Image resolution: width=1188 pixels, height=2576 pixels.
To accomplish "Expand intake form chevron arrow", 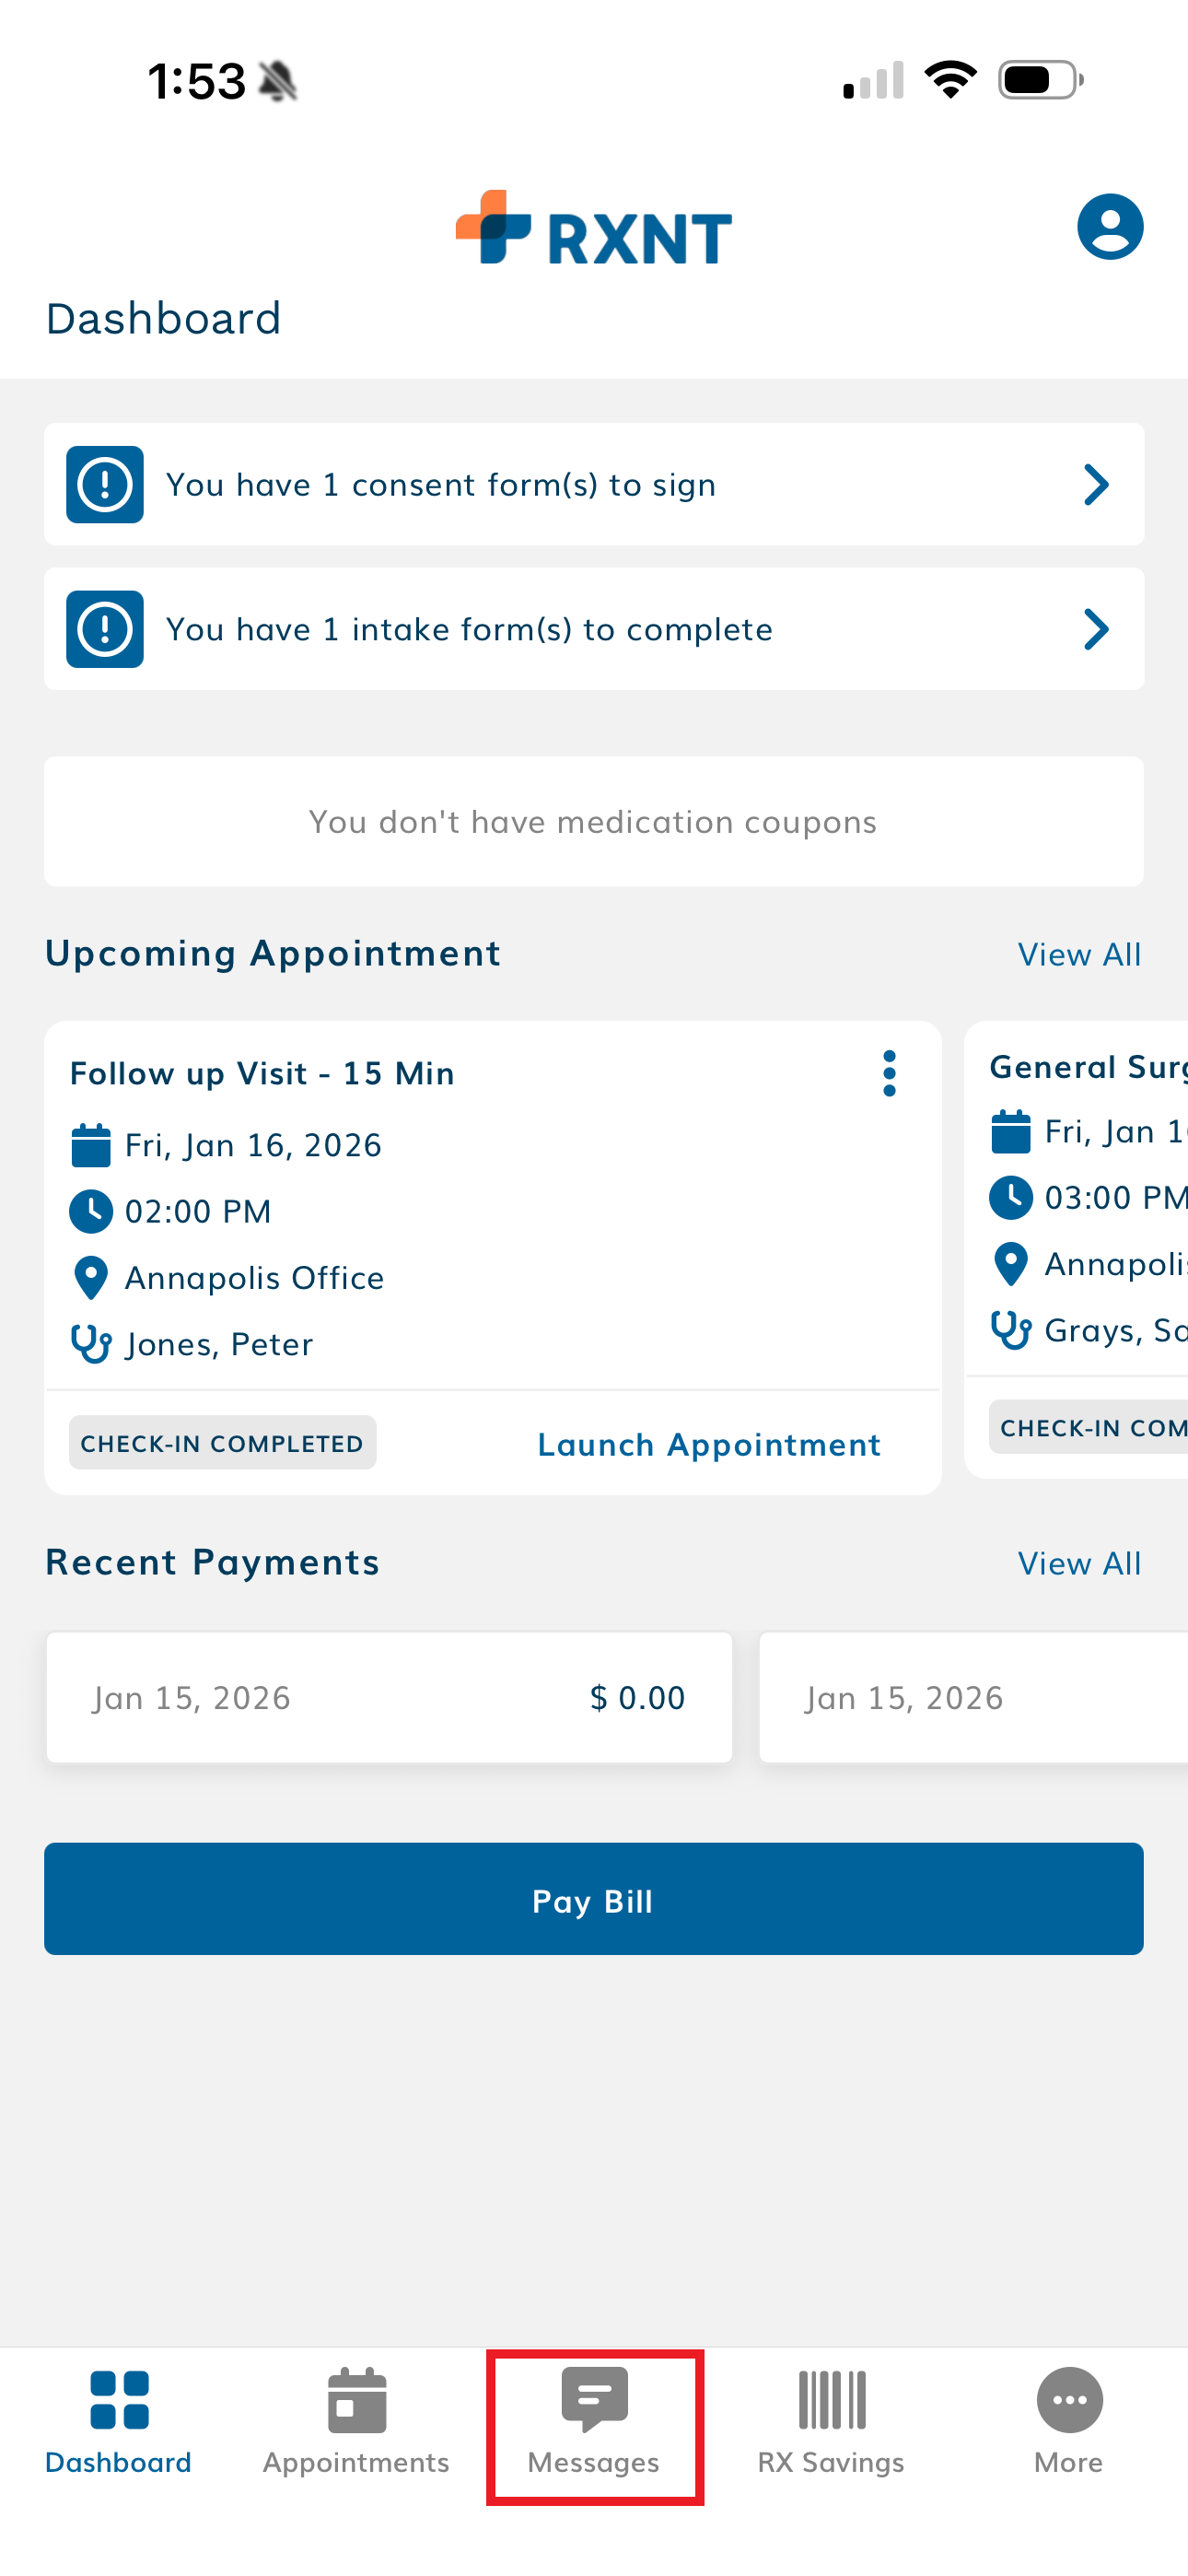I will tap(1097, 629).
